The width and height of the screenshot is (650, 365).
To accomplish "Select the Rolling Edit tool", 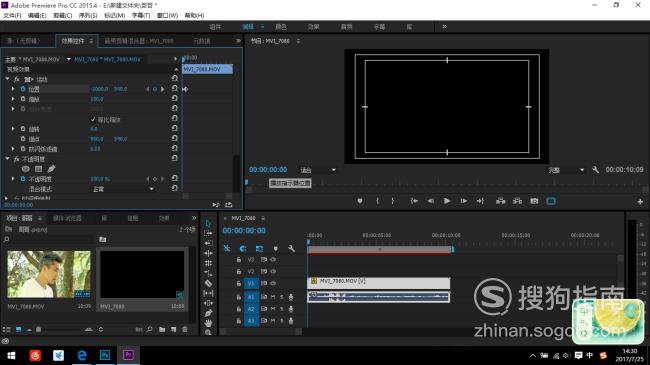I will [208, 253].
